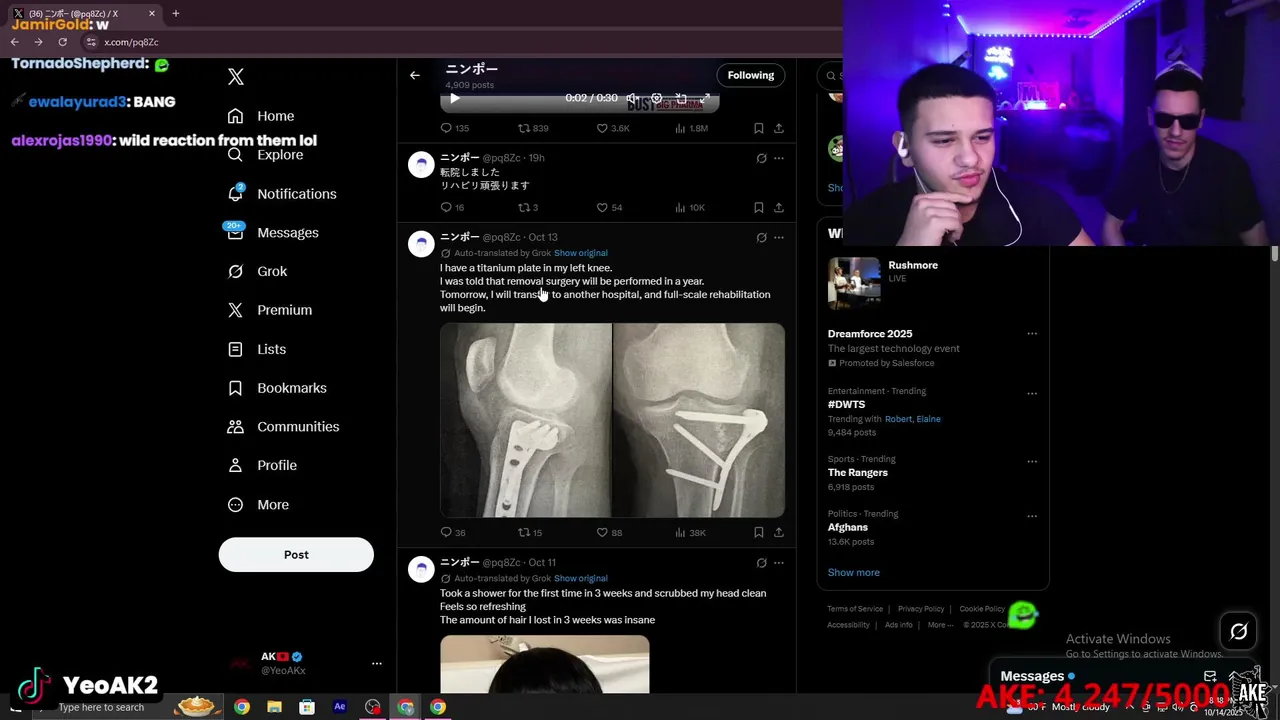1280x720 pixels.
Task: Click Show more under trends
Action: (854, 573)
